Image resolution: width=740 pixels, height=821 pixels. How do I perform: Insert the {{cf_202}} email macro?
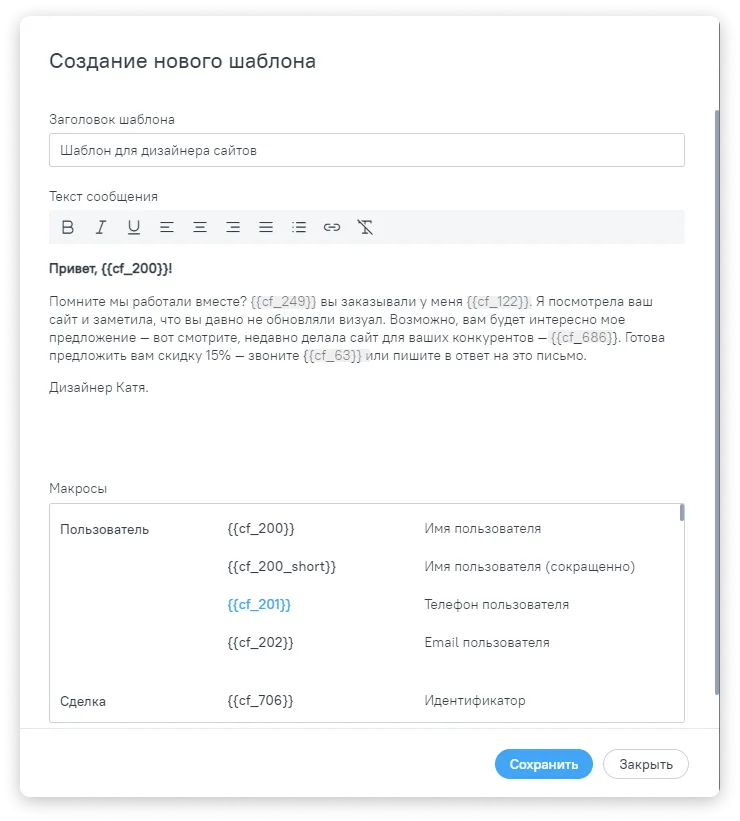tap(260, 642)
